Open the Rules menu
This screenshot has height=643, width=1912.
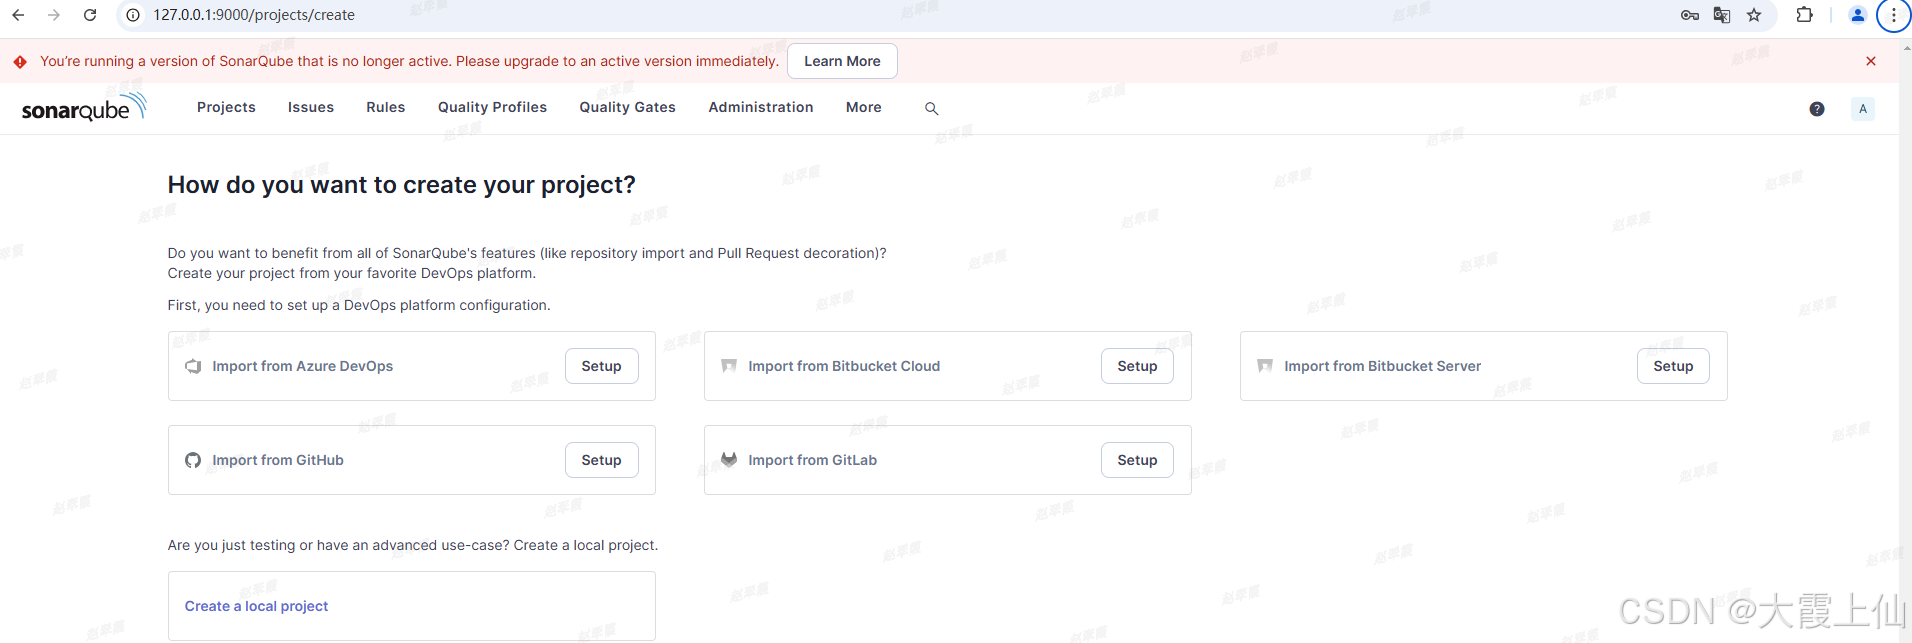click(x=386, y=107)
